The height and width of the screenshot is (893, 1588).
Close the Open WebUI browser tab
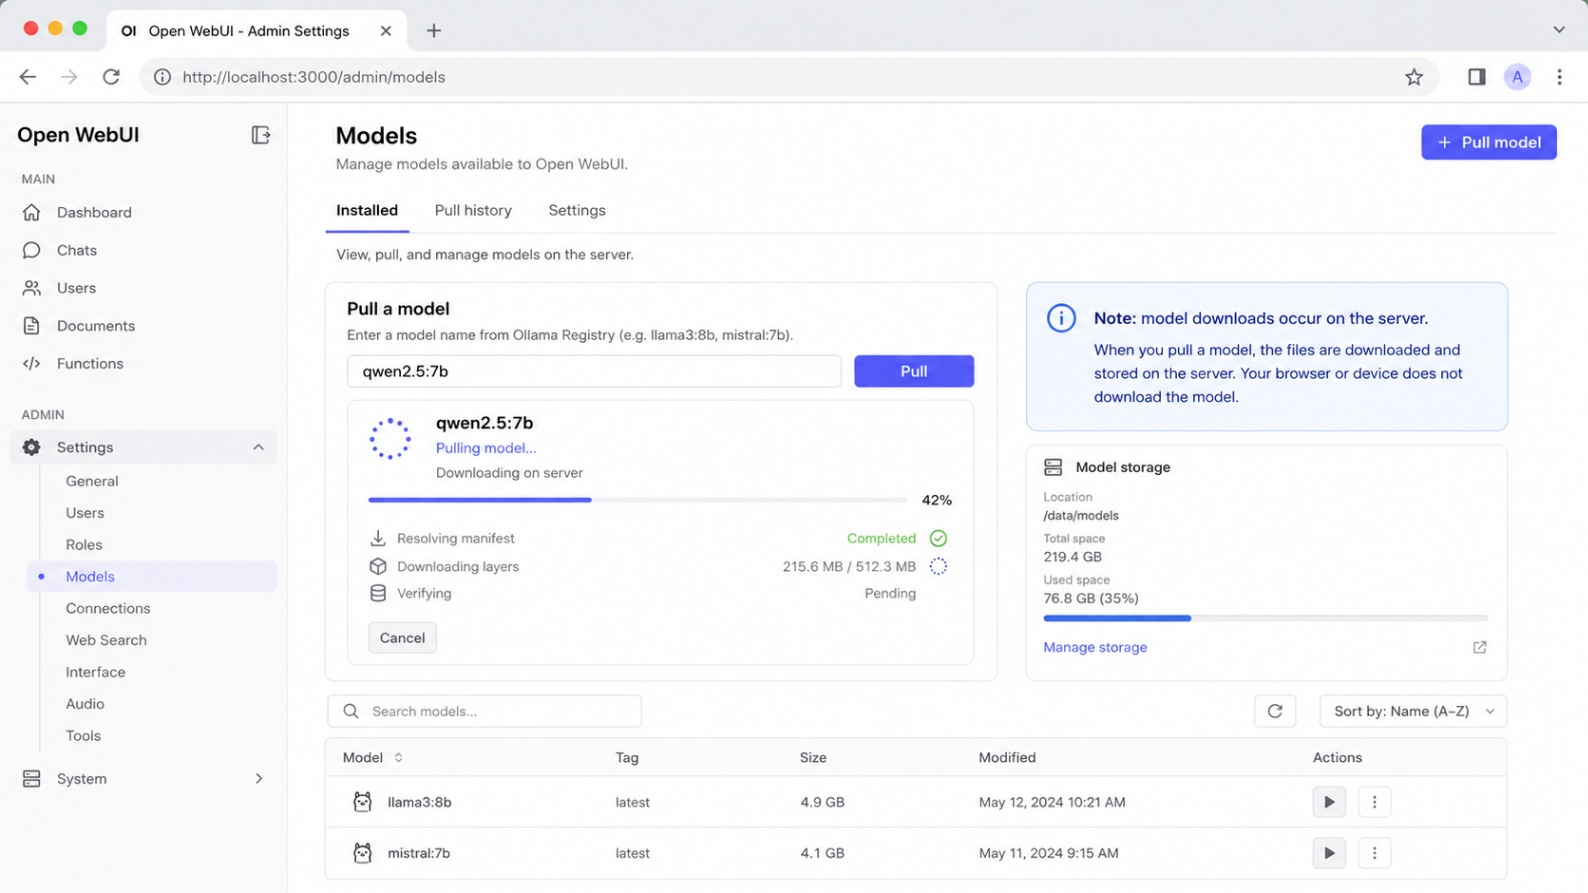click(x=385, y=31)
